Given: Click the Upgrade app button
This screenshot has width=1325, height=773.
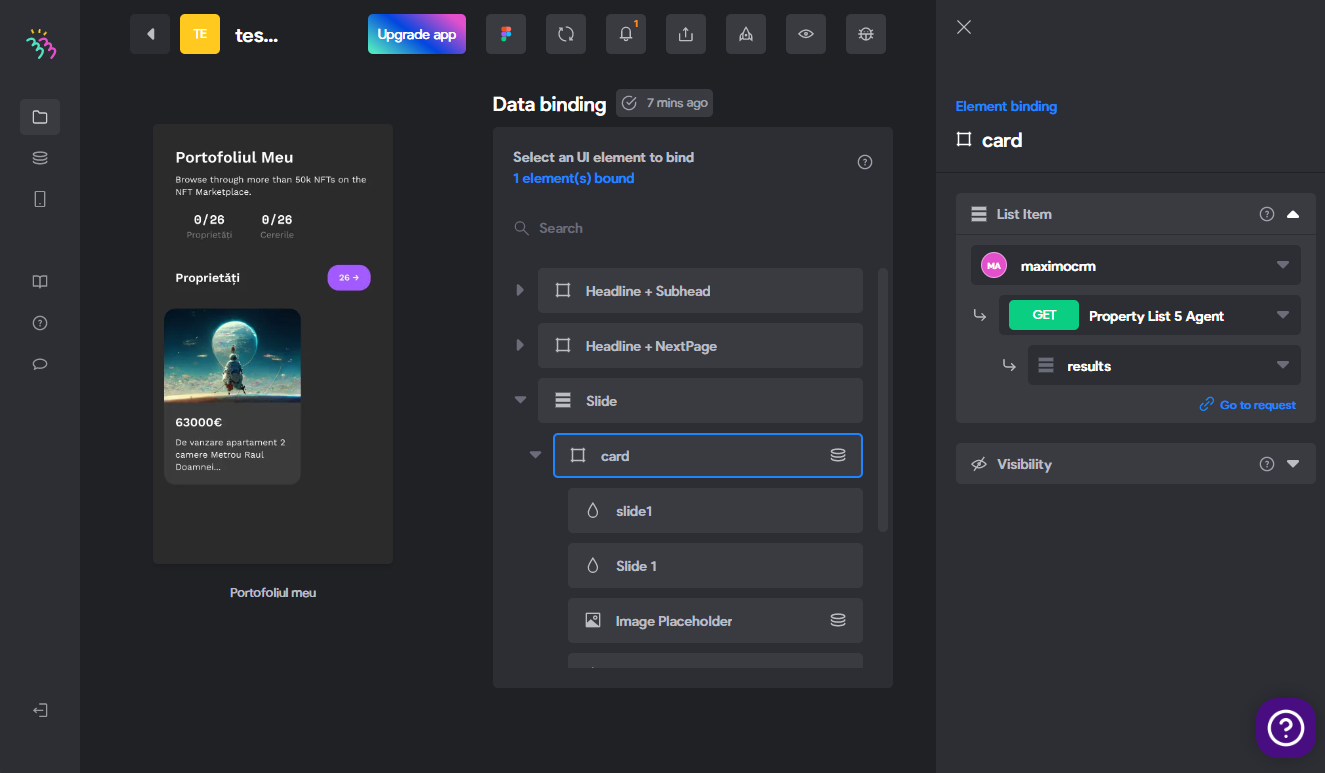Looking at the screenshot, I should pyautogui.click(x=417, y=34).
